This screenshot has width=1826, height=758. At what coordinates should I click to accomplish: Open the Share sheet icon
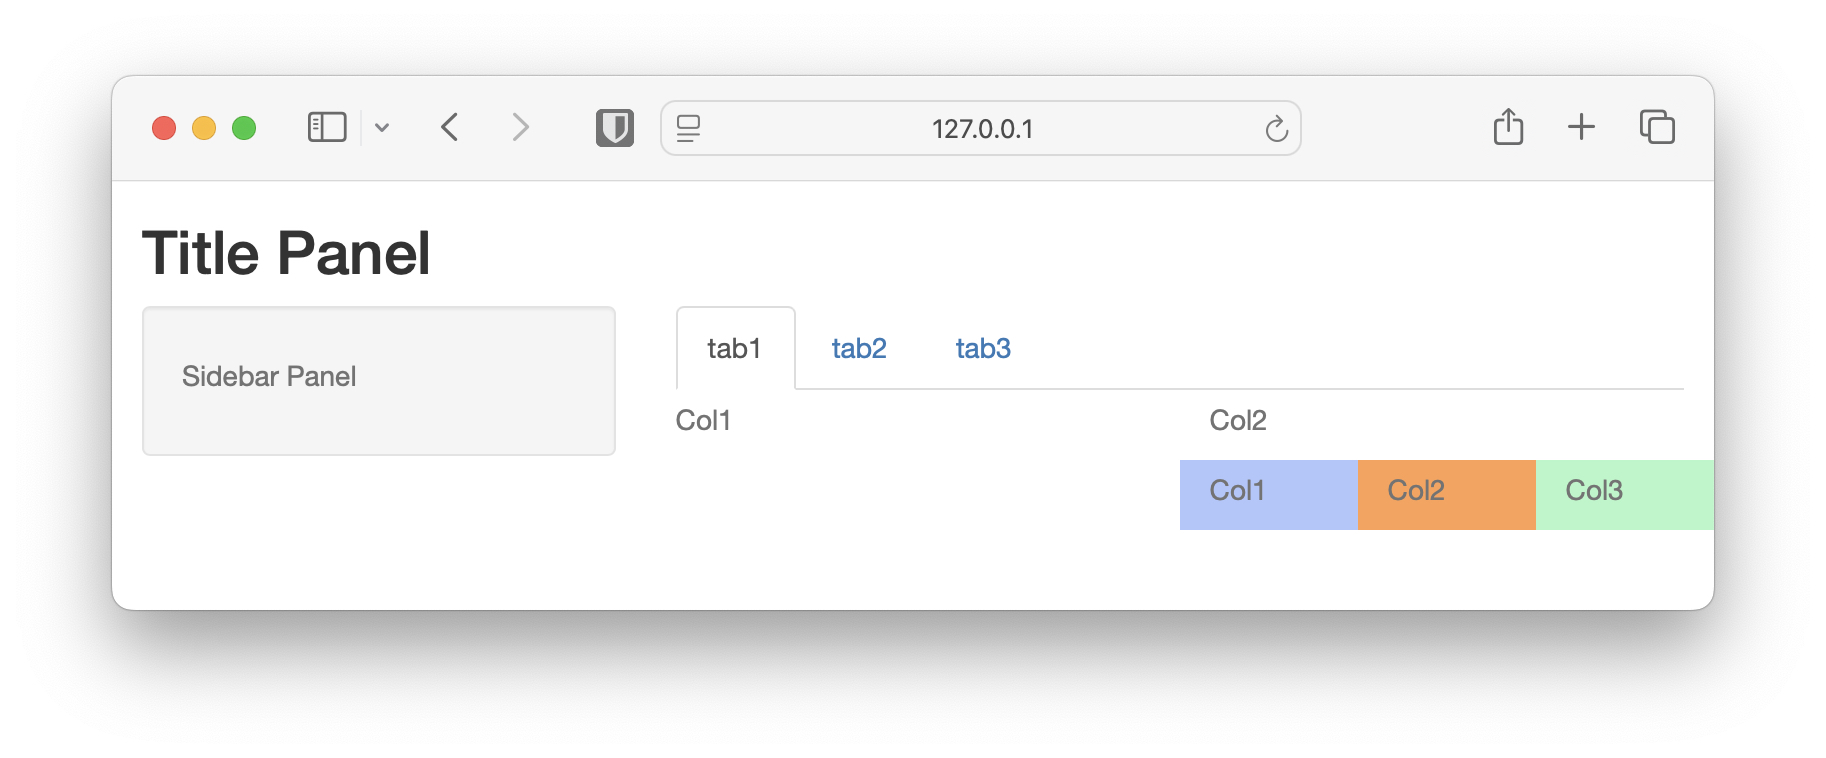(1508, 127)
